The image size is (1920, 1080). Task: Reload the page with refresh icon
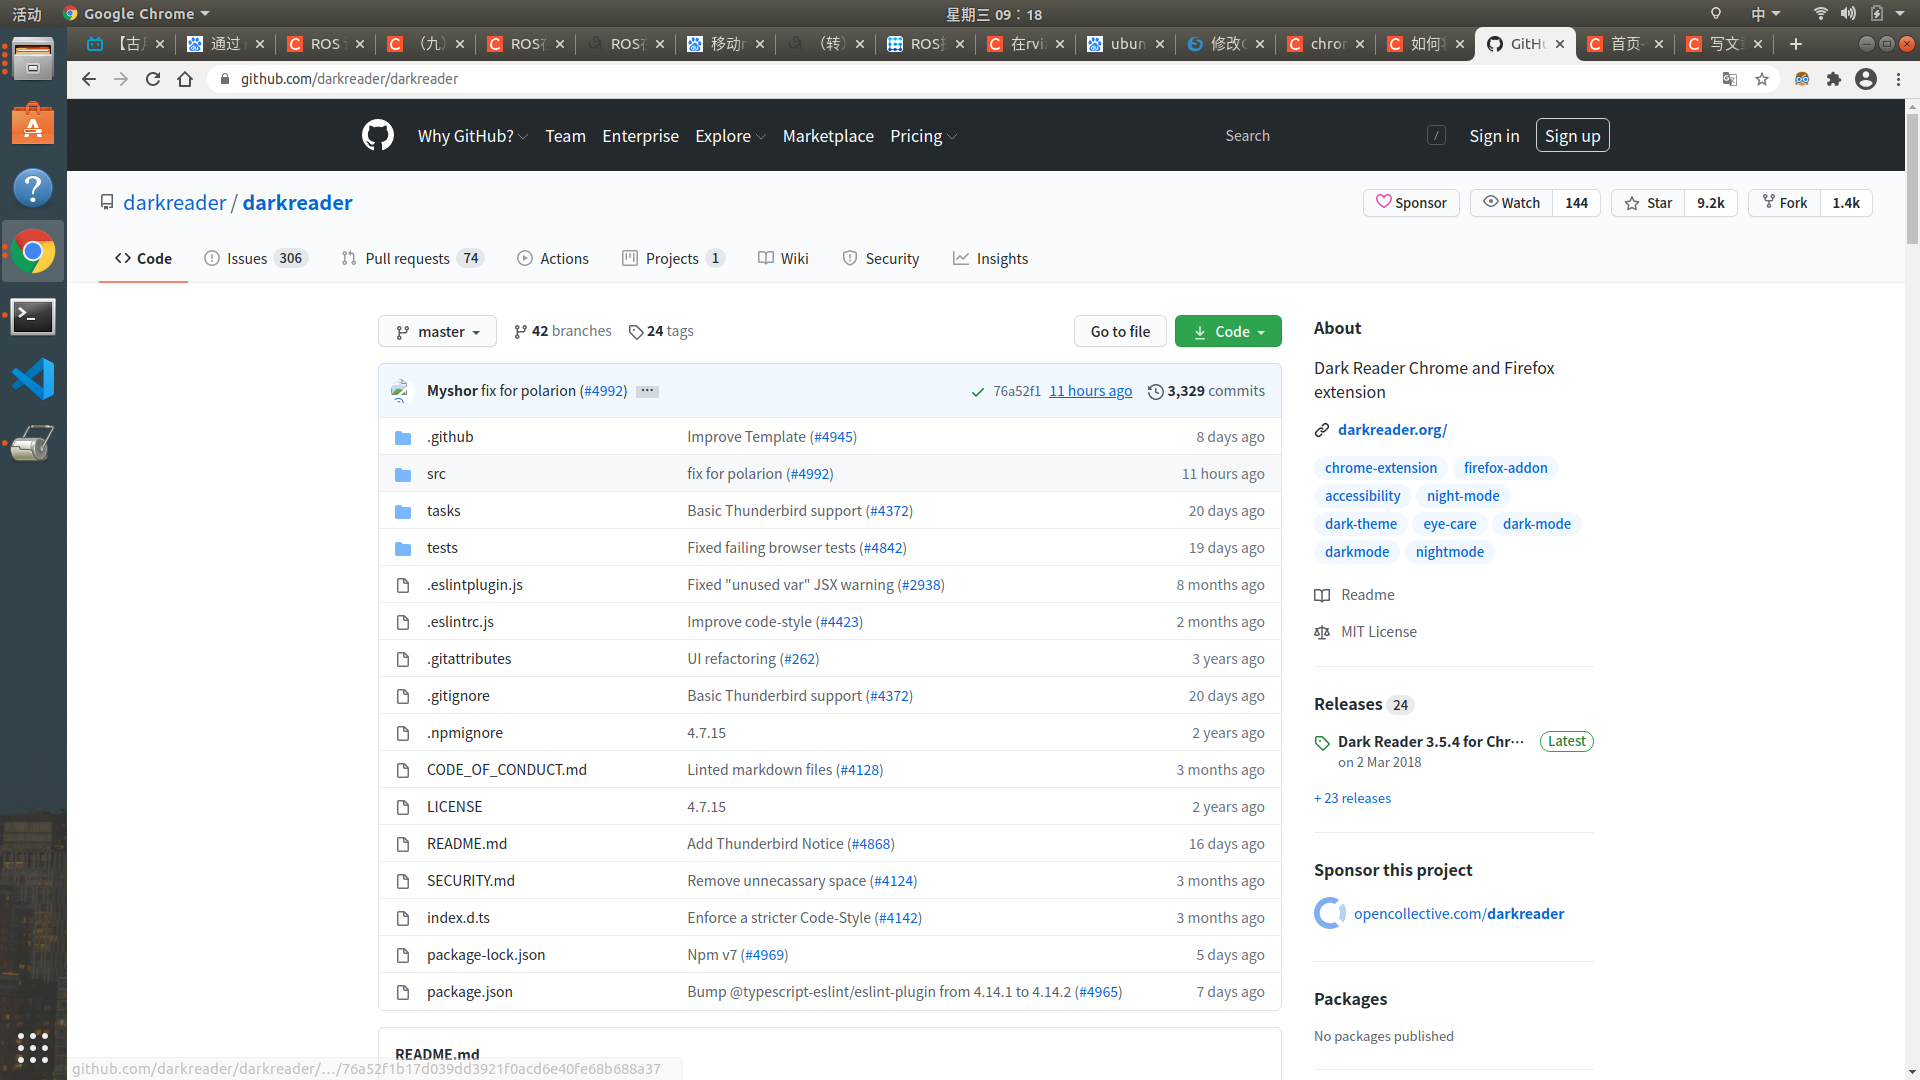pyautogui.click(x=153, y=79)
